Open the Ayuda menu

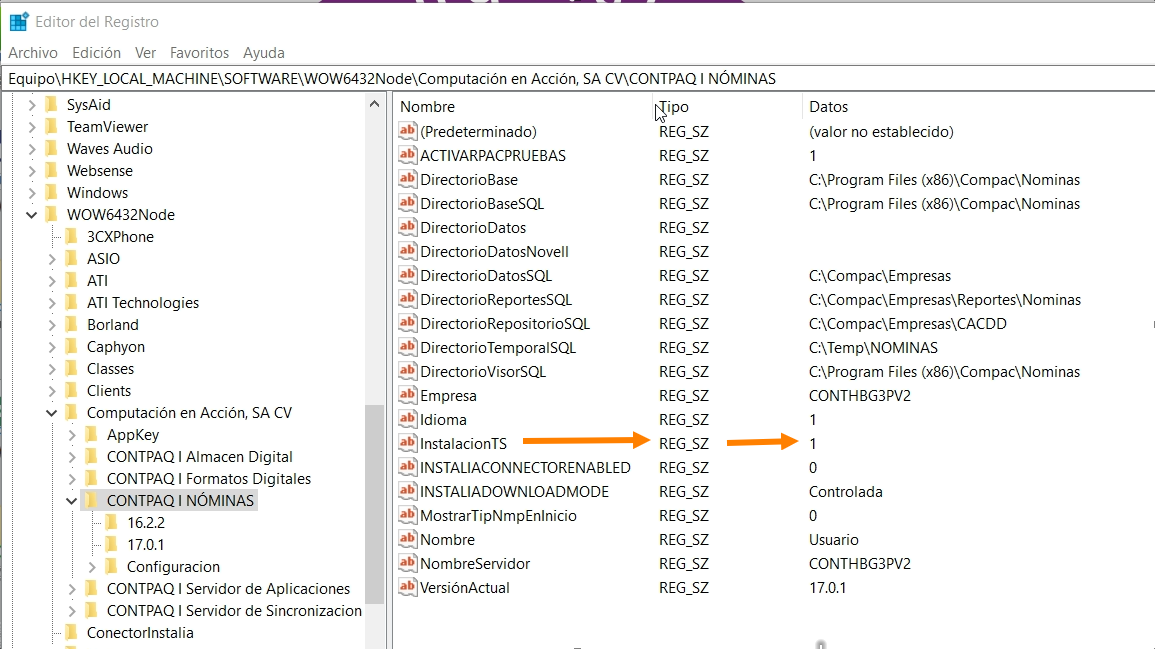pyautogui.click(x=264, y=53)
